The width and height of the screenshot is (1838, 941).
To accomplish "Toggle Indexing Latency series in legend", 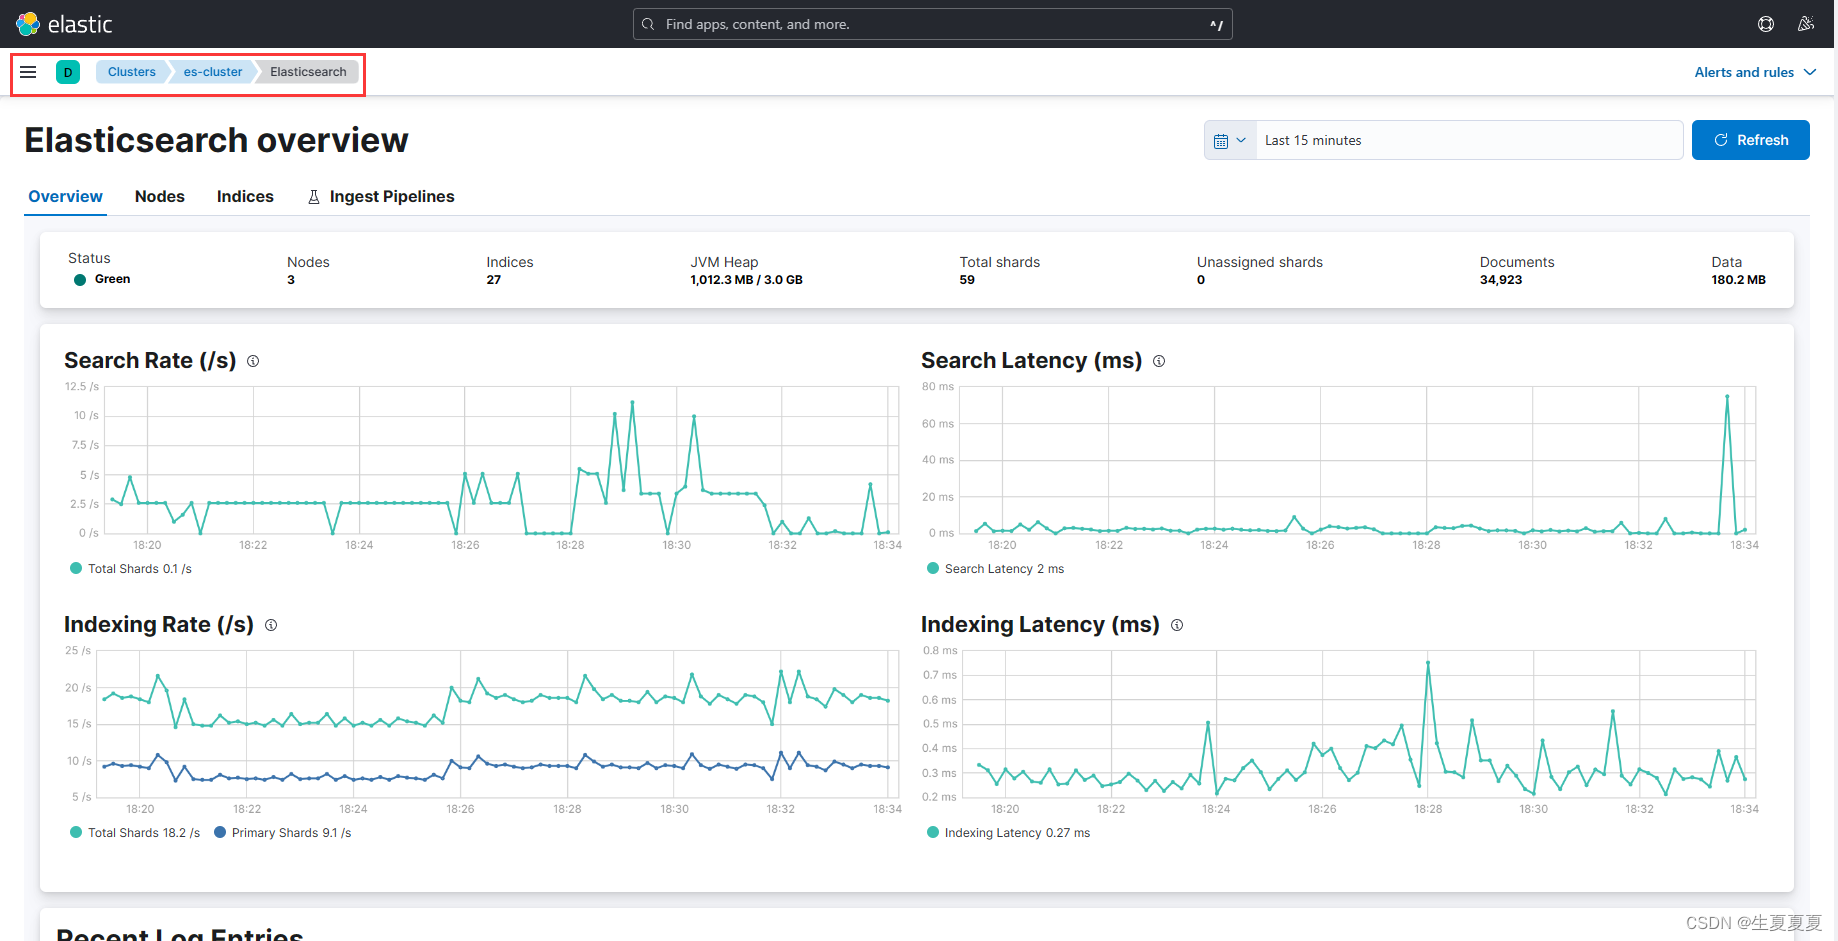I will coord(1009,833).
